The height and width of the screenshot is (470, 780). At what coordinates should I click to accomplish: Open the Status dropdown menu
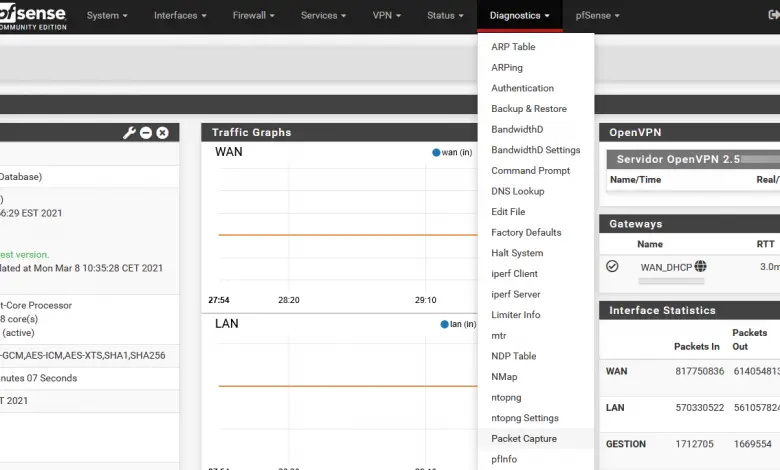point(445,15)
